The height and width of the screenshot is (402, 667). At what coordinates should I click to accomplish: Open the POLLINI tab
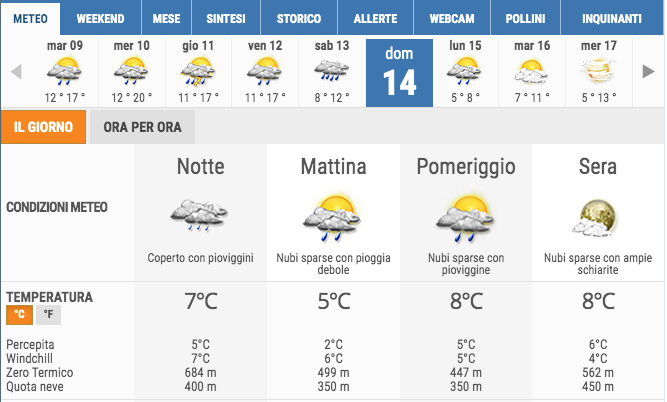pos(525,19)
